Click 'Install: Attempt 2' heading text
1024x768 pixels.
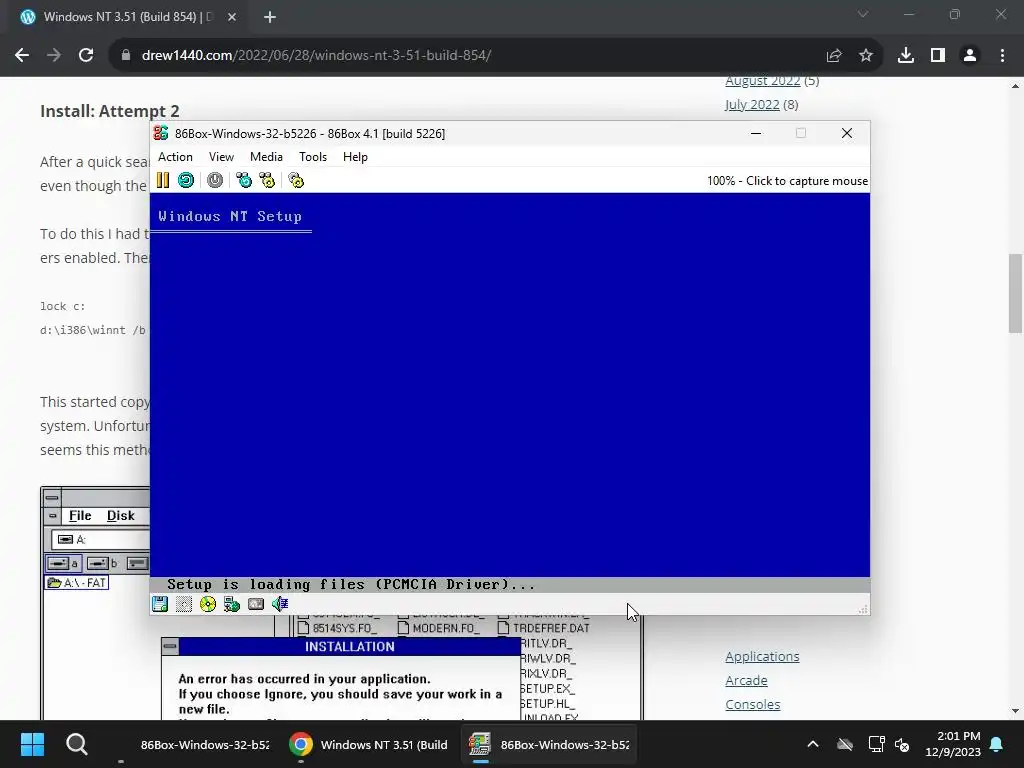[110, 111]
